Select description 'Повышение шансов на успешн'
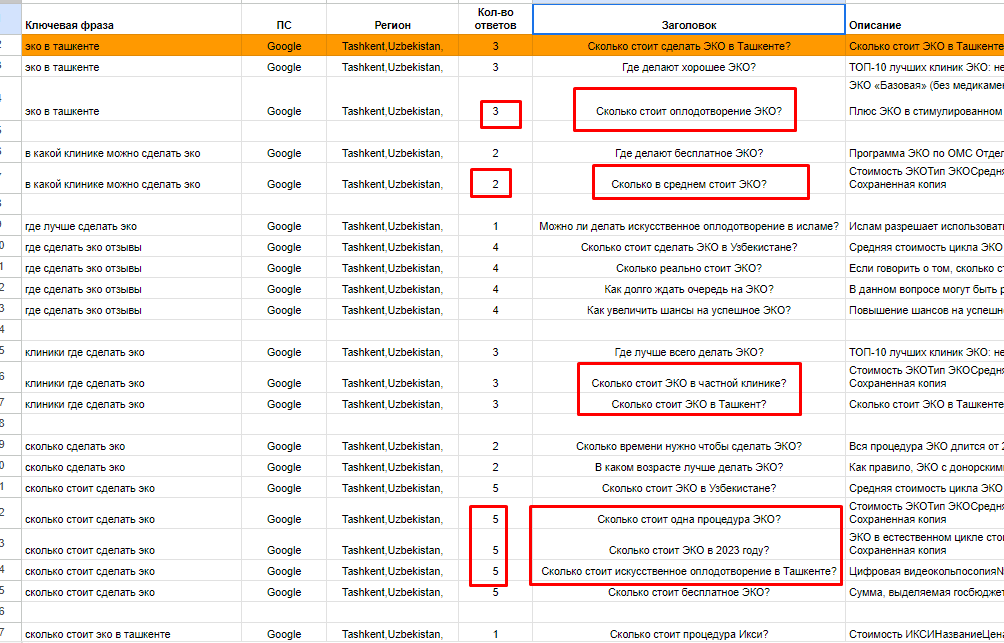1004x643 pixels. (925, 310)
